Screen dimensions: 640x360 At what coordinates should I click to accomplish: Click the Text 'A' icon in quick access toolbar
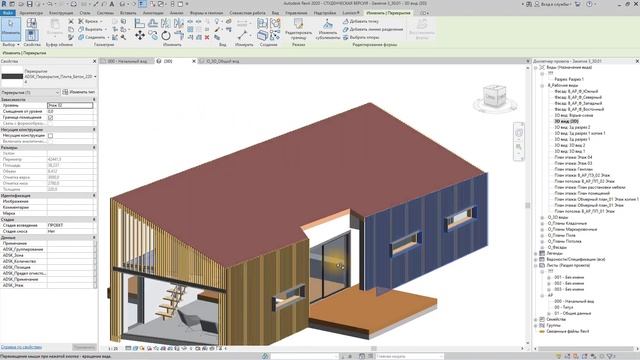[112, 4]
